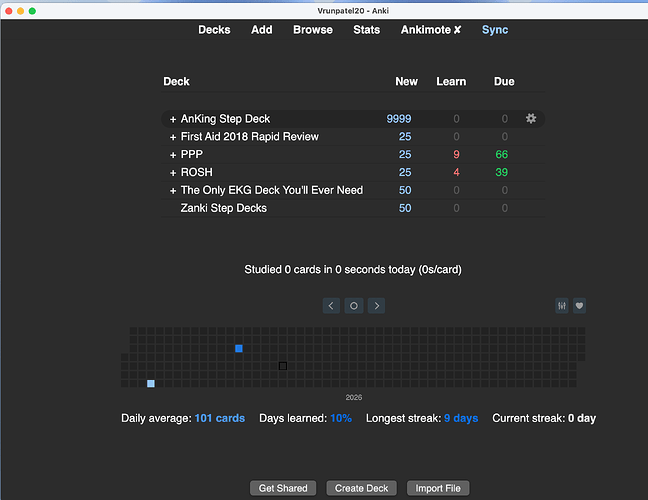Viewport: 648px width, 500px height.
Task: Click EKG deck new count 50
Action: tap(405, 190)
